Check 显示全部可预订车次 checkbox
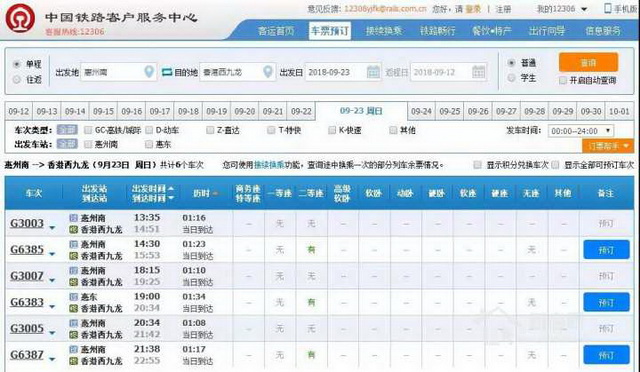The image size is (640, 372). 555,165
